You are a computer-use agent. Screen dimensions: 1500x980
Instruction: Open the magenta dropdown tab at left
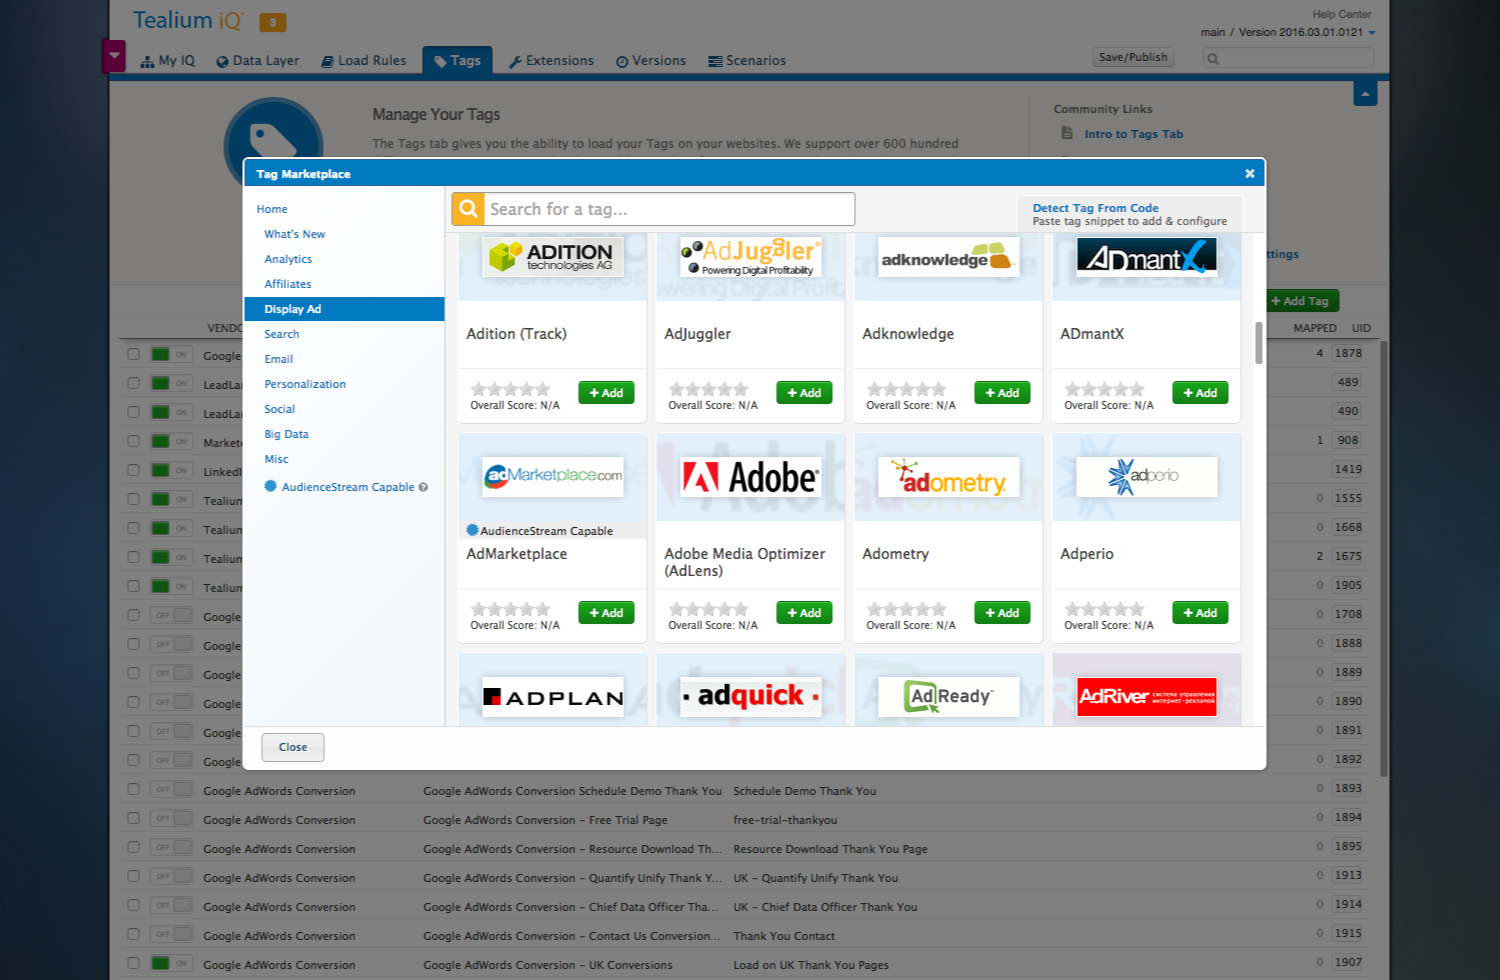click(x=114, y=56)
